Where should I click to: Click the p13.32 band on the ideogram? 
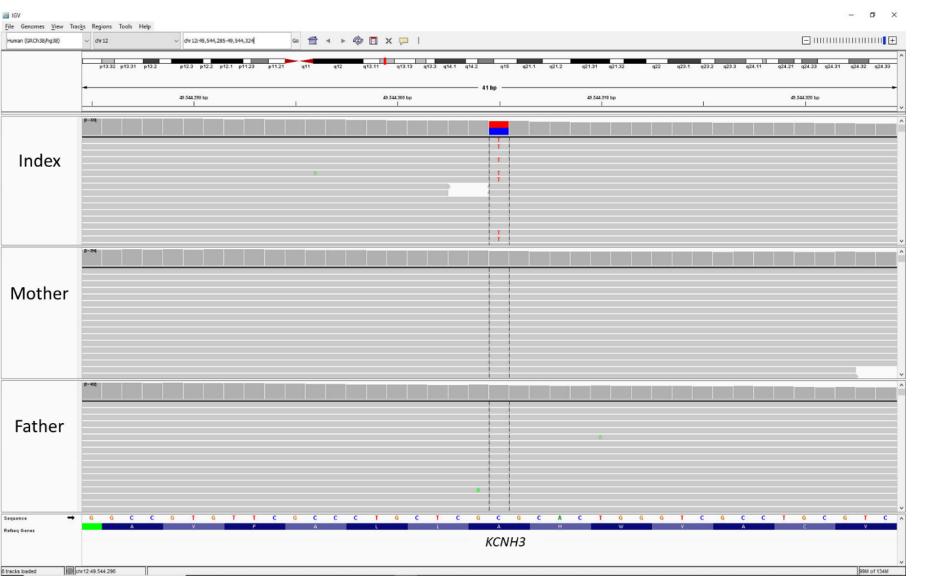click(x=108, y=61)
